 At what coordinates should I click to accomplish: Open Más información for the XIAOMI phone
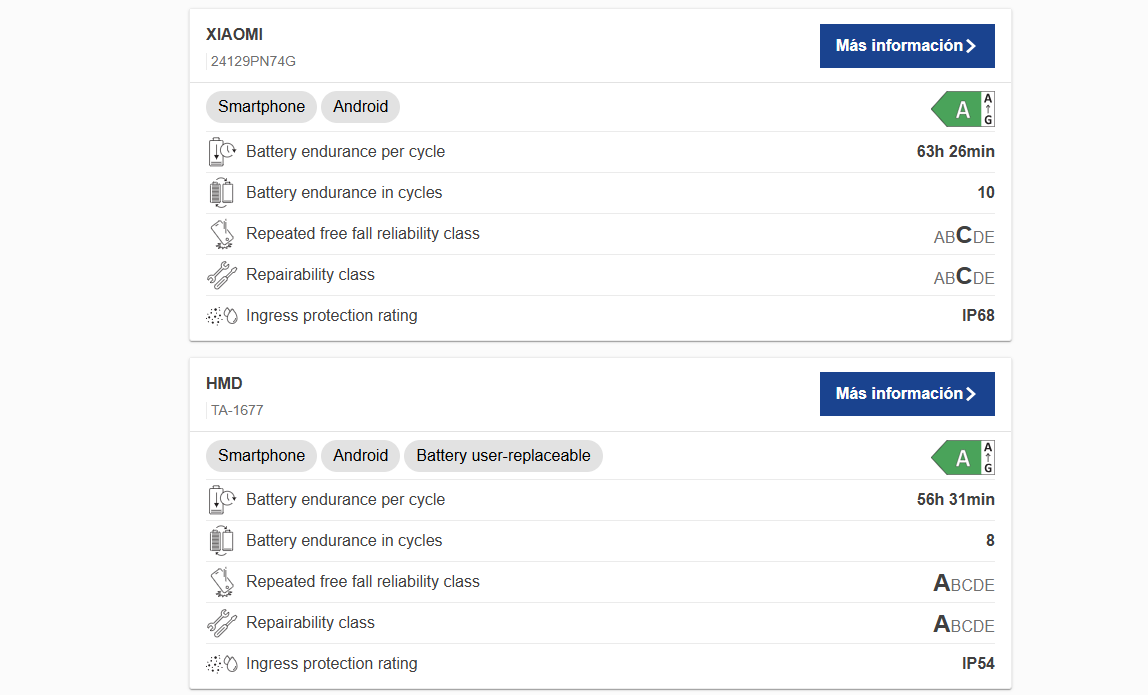click(907, 45)
